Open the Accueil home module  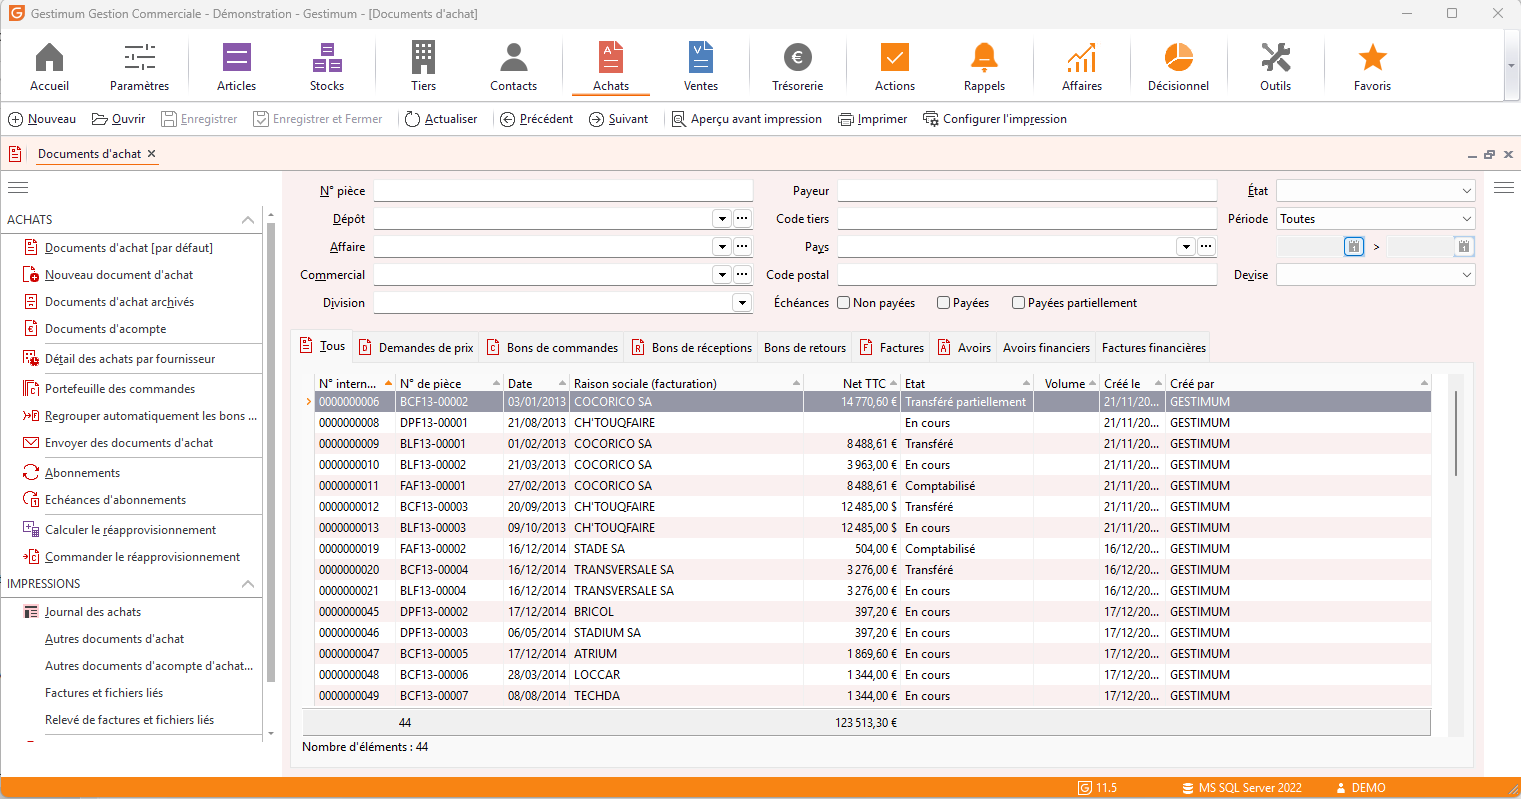pyautogui.click(x=49, y=67)
